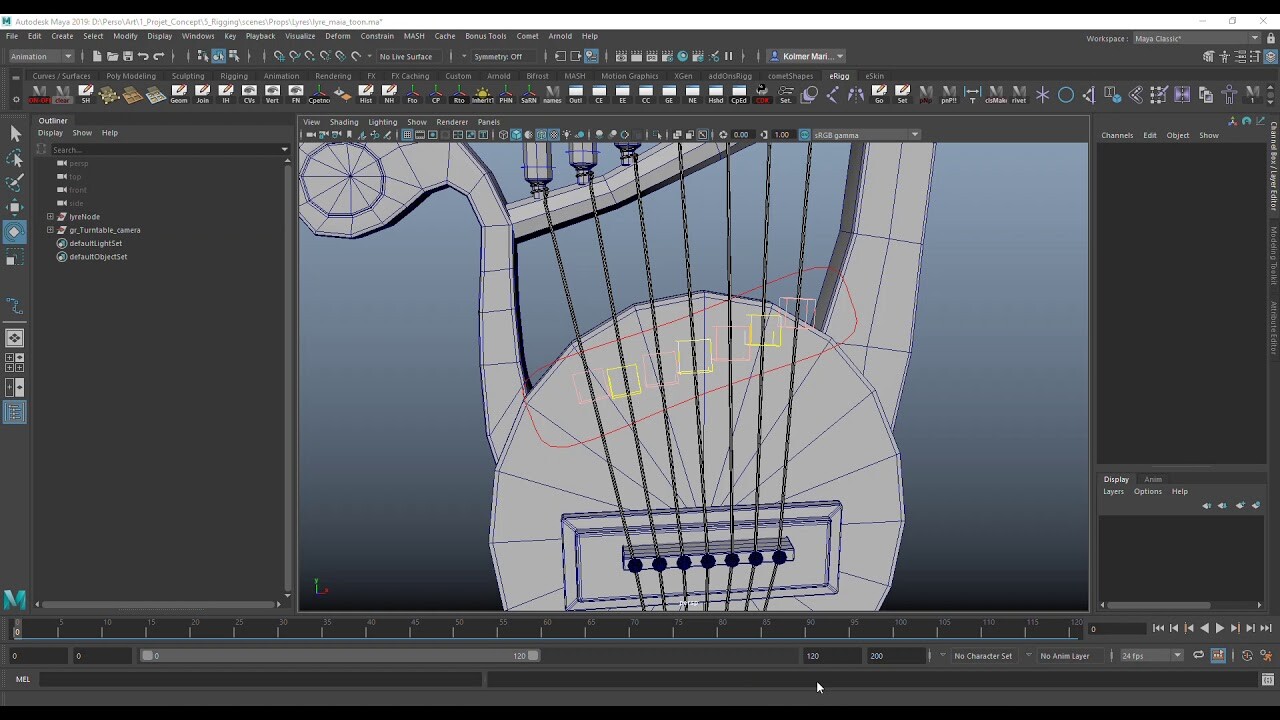The width and height of the screenshot is (1280, 720).
Task: Click the No Live Surface button
Action: coord(406,56)
